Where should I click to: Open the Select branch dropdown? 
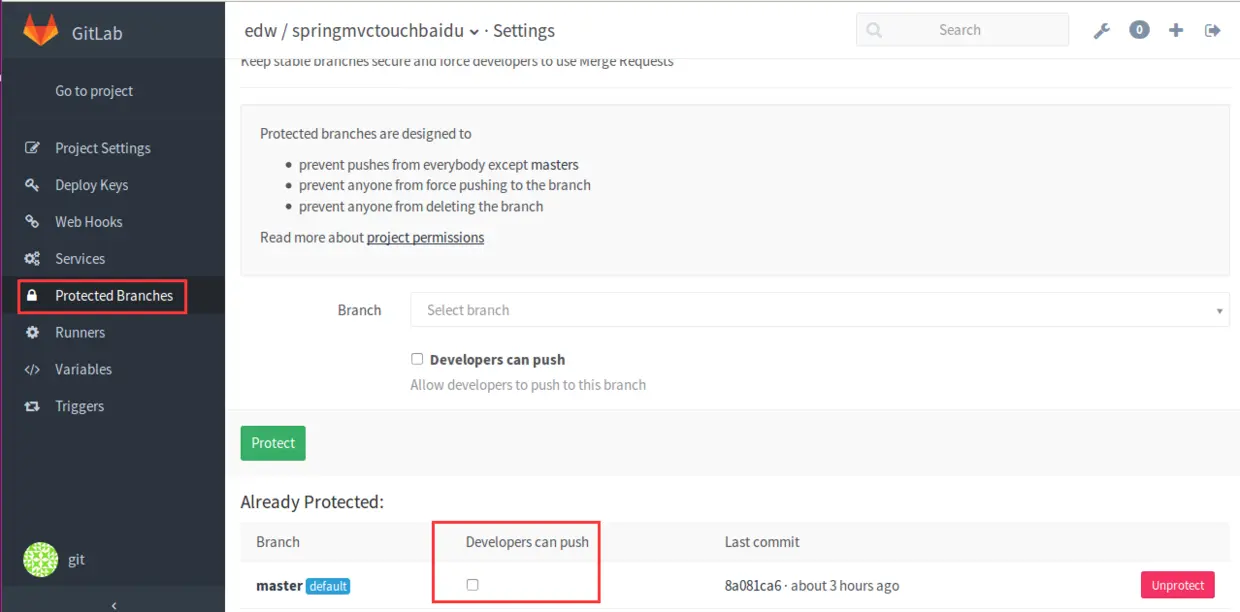pyautogui.click(x=819, y=310)
